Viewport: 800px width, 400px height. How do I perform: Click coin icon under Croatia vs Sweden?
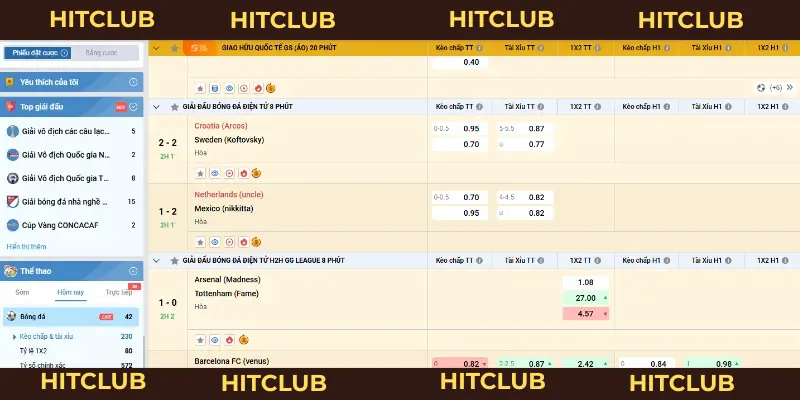256,173
